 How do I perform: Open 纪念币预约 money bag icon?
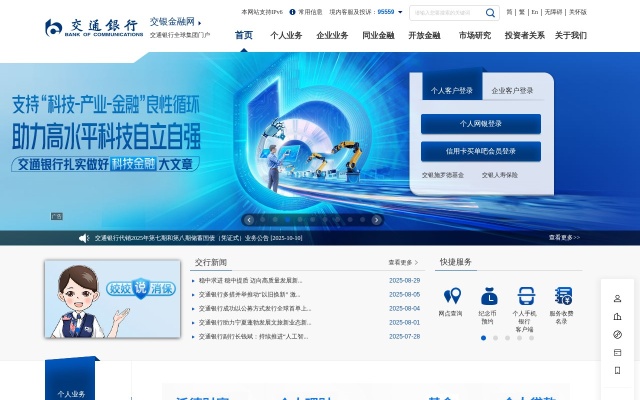(488, 296)
